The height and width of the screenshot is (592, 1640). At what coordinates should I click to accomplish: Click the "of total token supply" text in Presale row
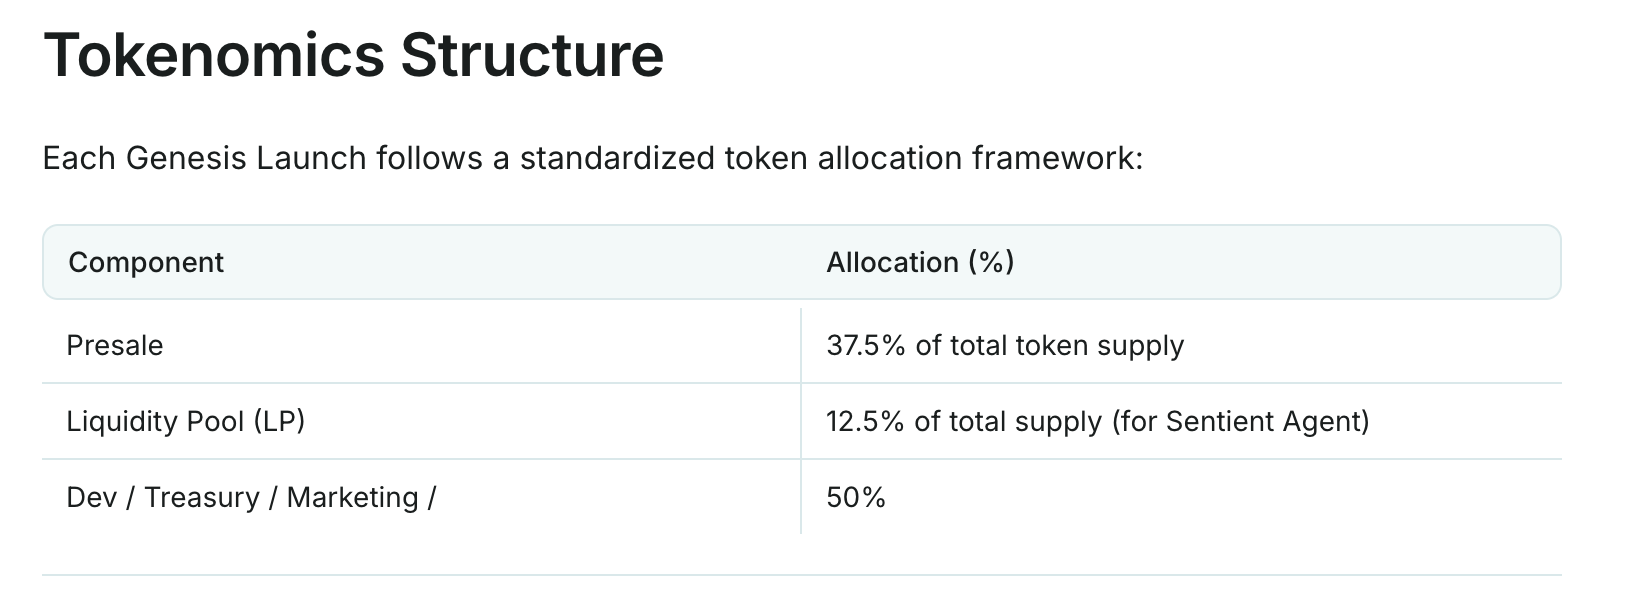coord(1049,346)
